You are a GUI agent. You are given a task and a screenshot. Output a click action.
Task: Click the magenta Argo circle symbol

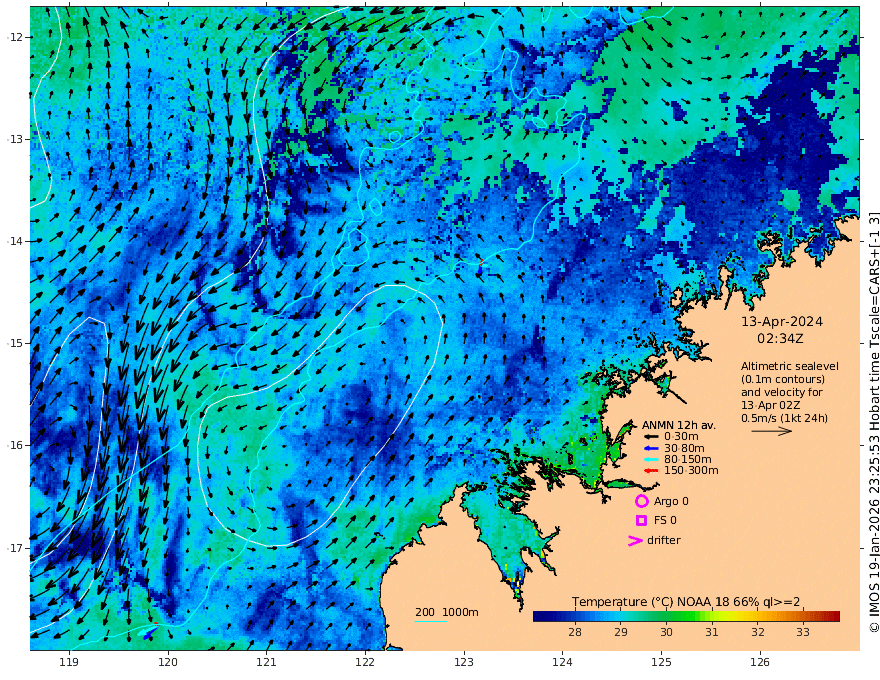click(641, 501)
